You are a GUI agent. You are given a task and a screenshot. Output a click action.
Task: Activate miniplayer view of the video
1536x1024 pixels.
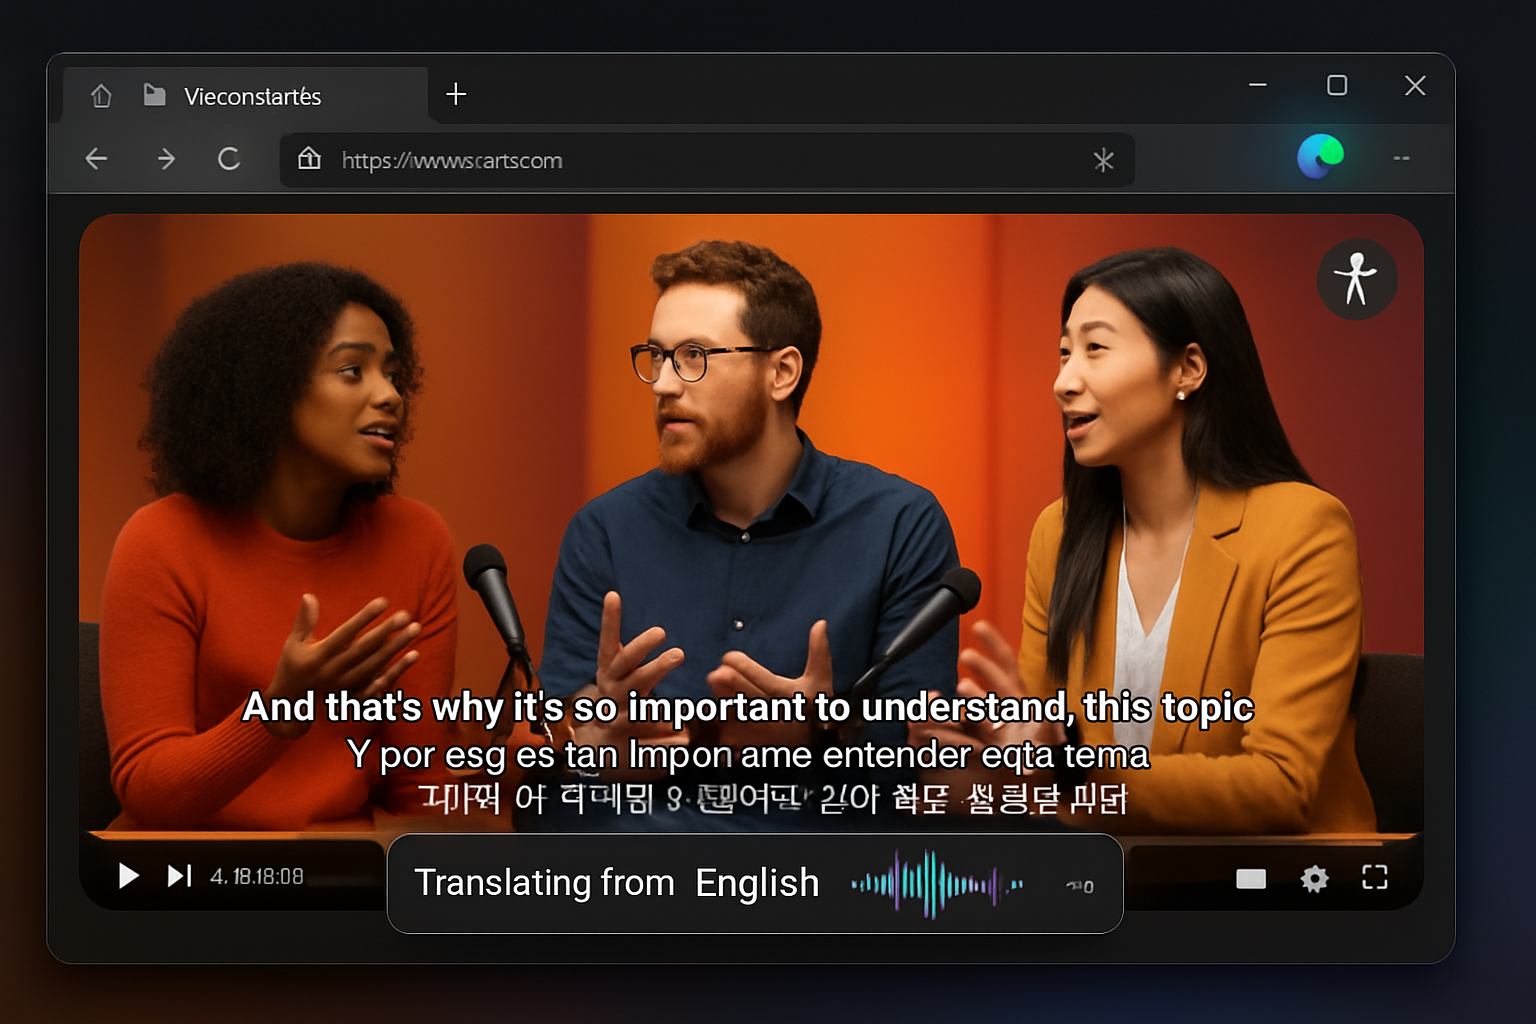click(1251, 879)
